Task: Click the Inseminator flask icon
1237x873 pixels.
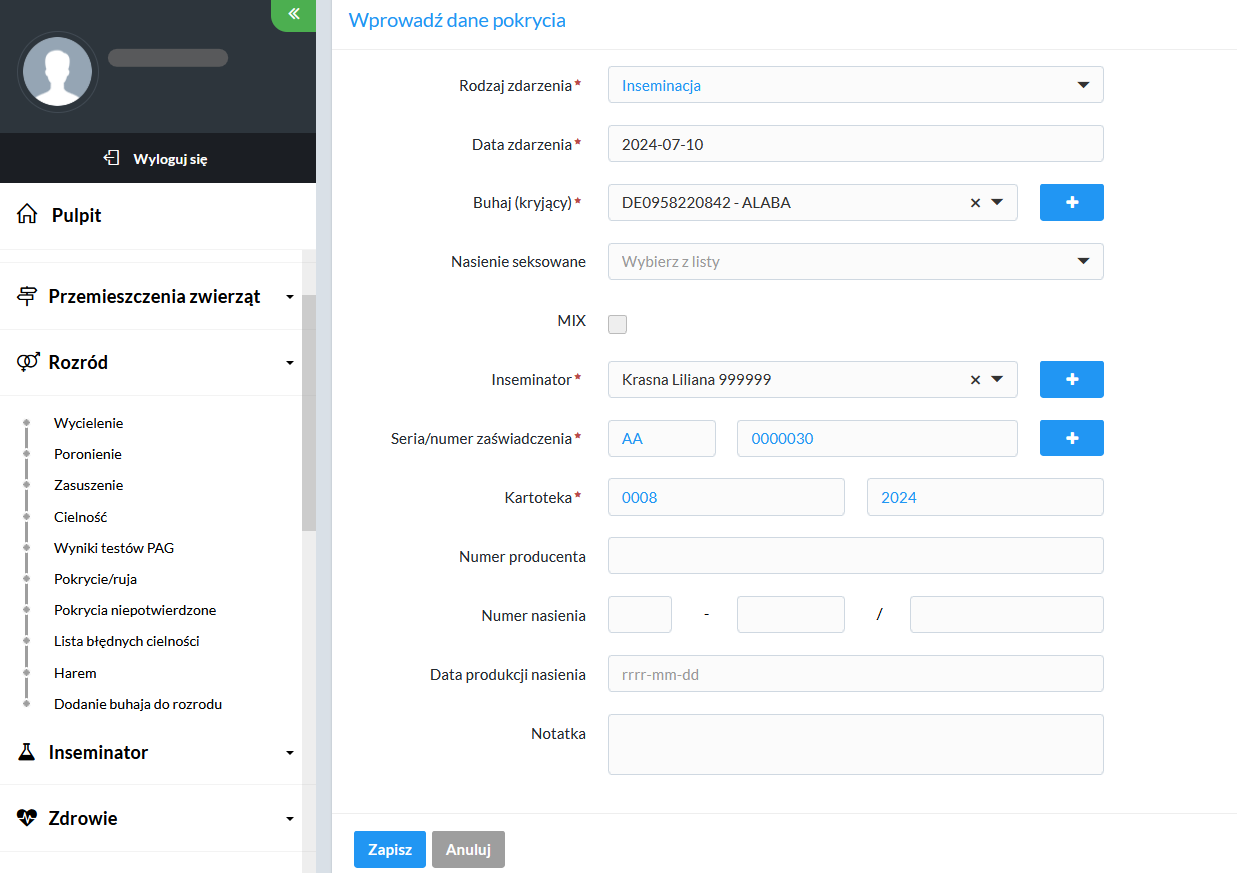Action: point(27,752)
